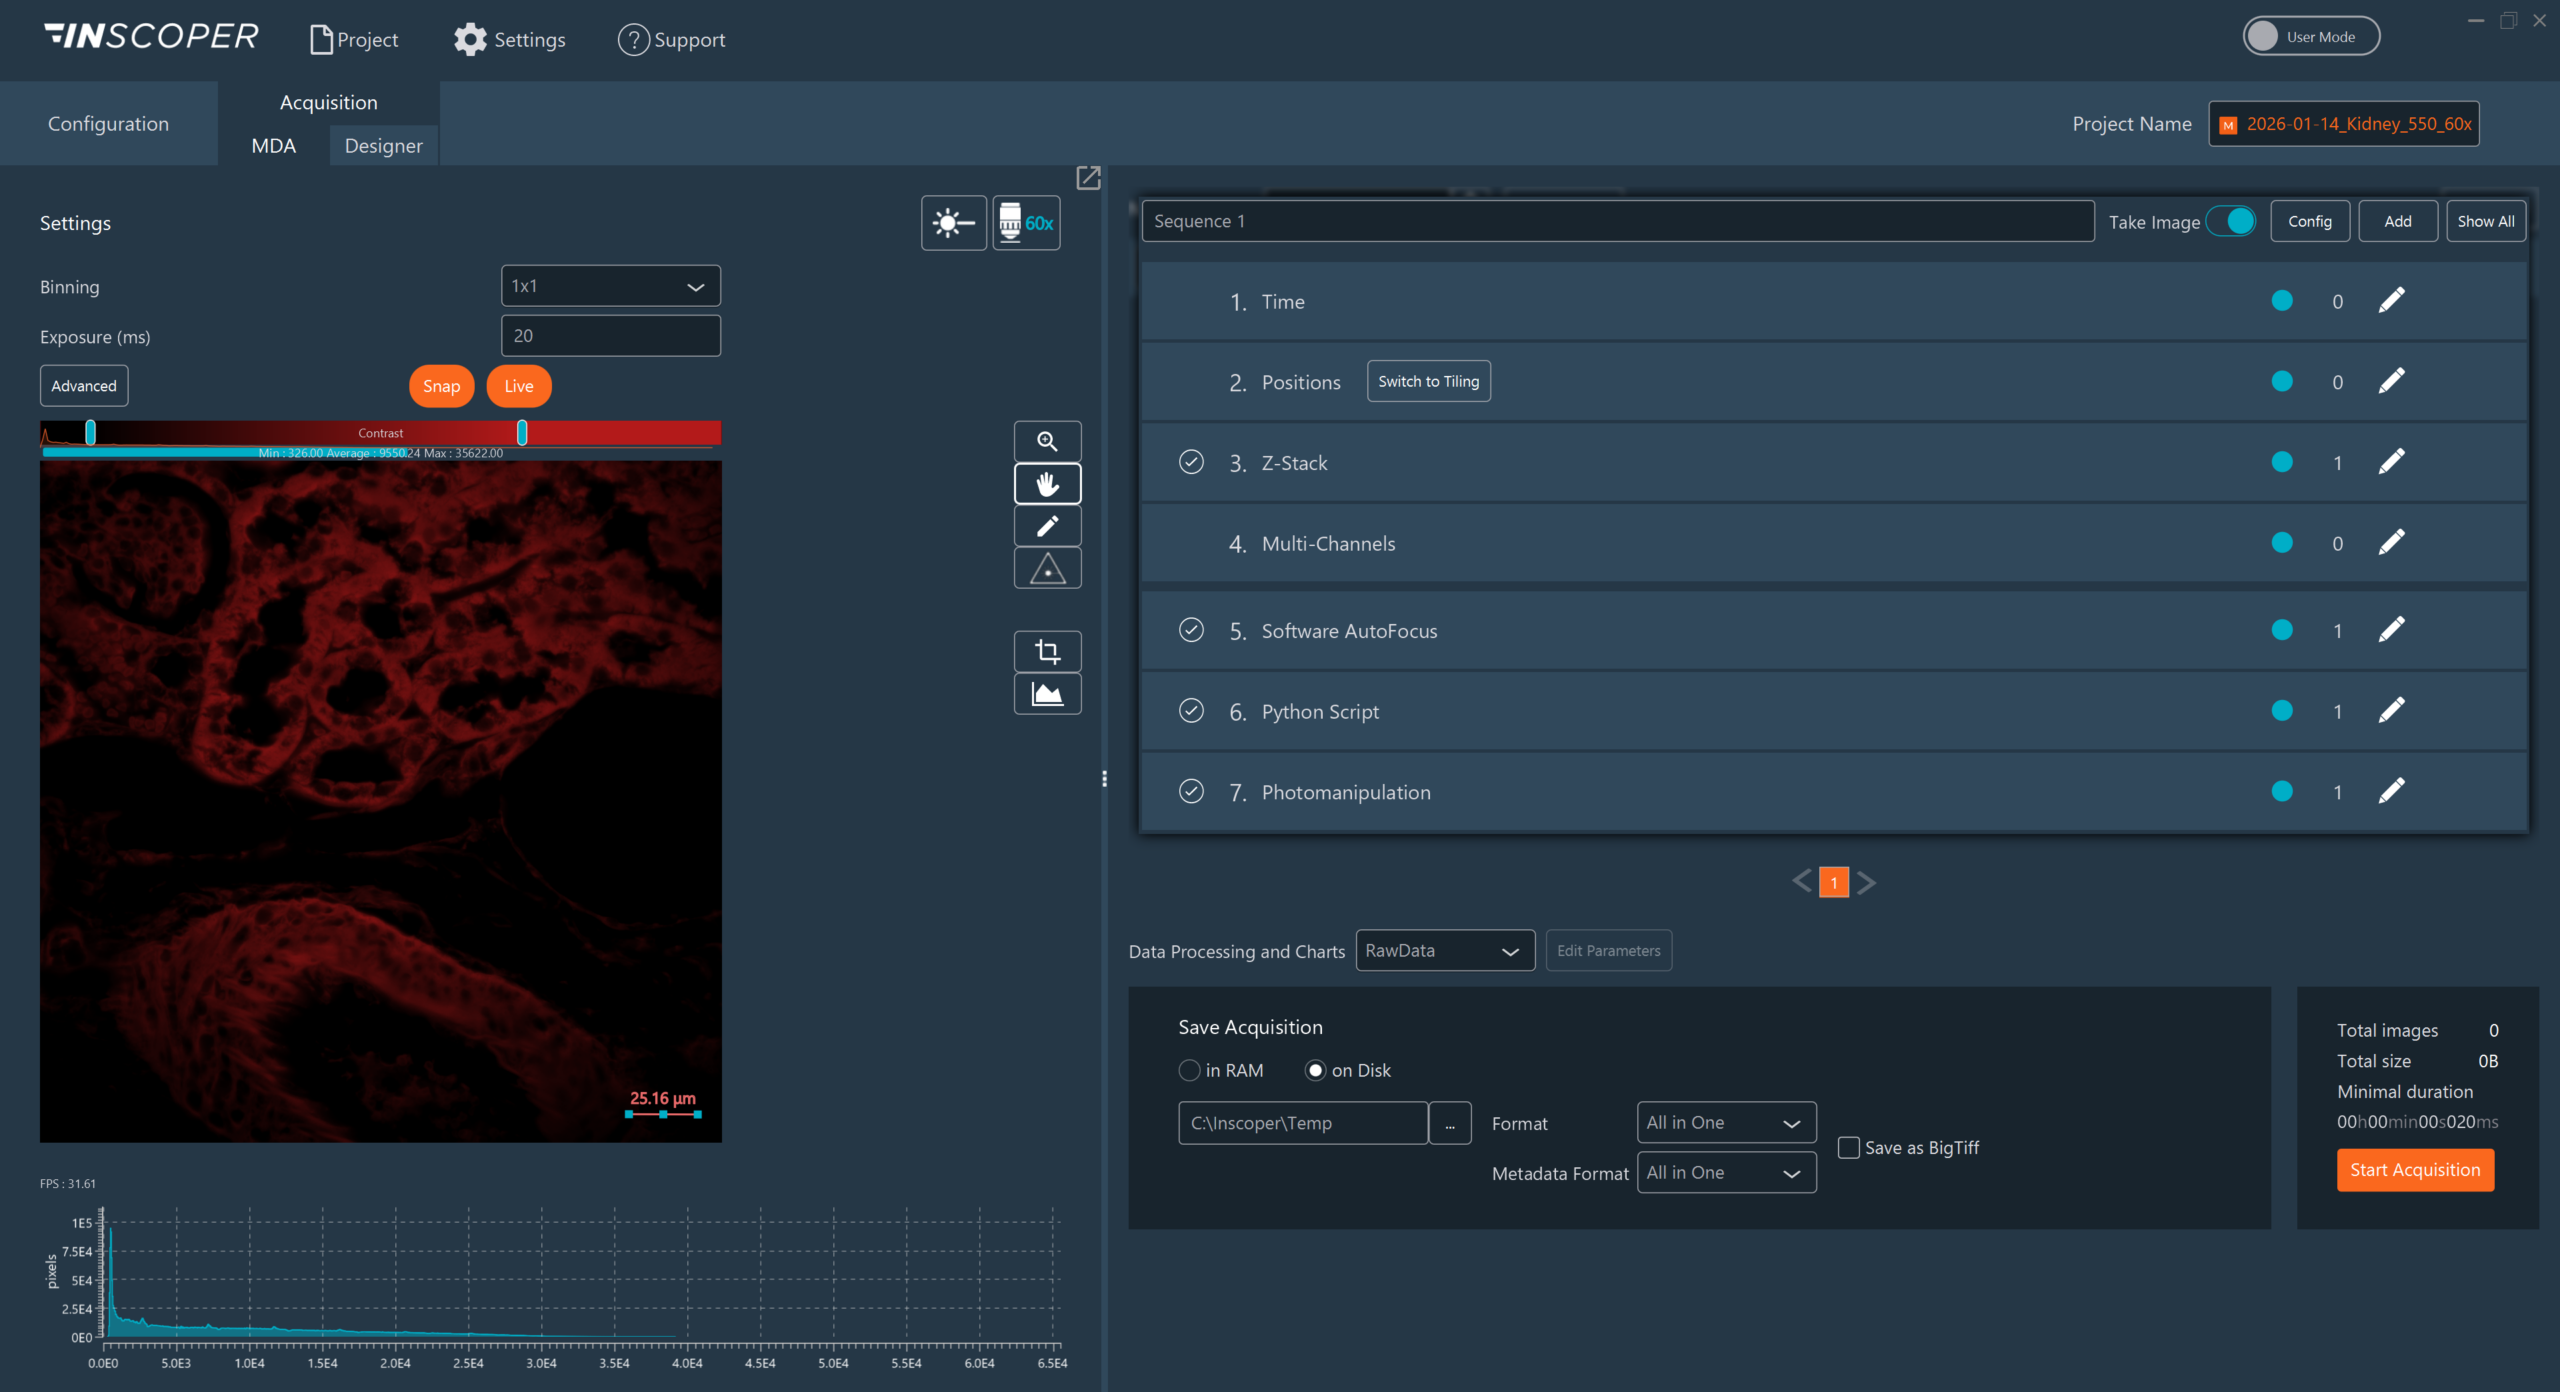
Task: Edit Z-Stack with the pencil icon
Action: click(x=2391, y=462)
